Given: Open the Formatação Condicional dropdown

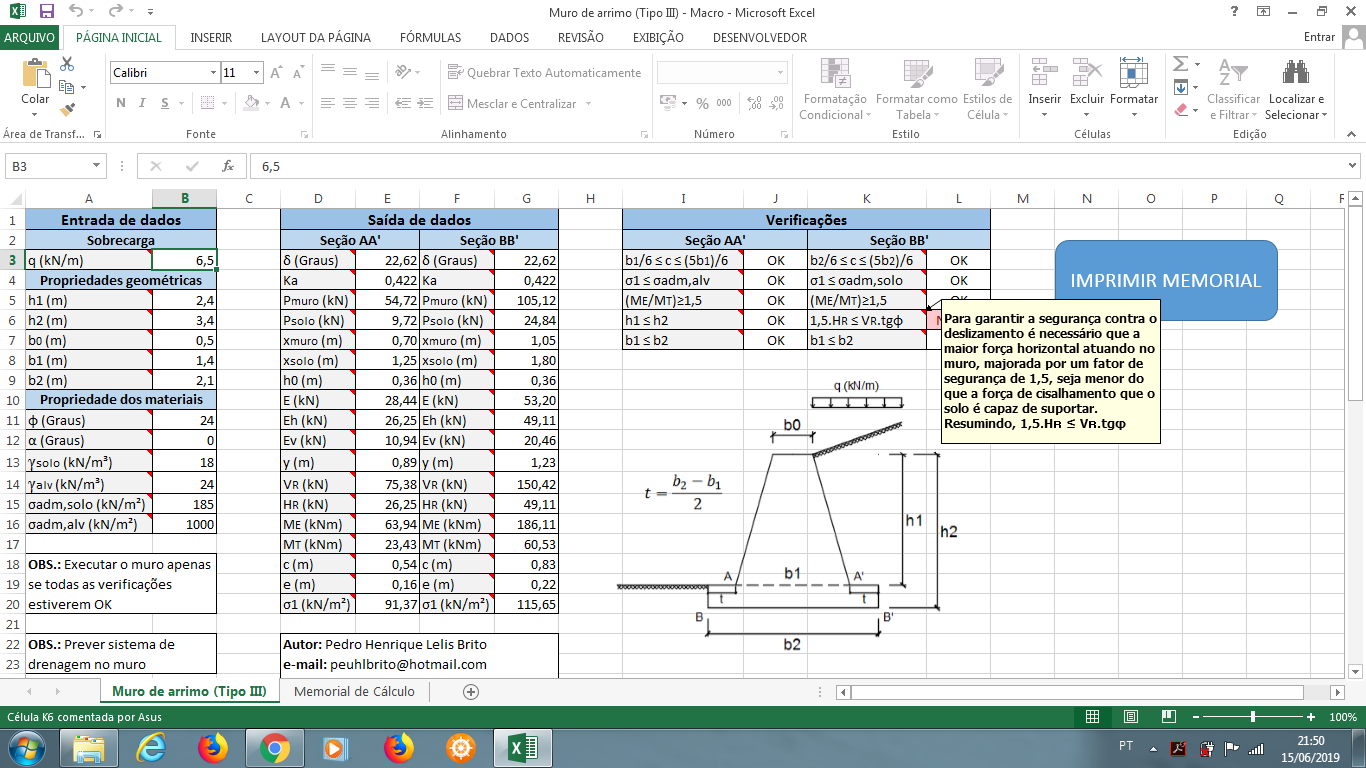Looking at the screenshot, I should [x=835, y=88].
